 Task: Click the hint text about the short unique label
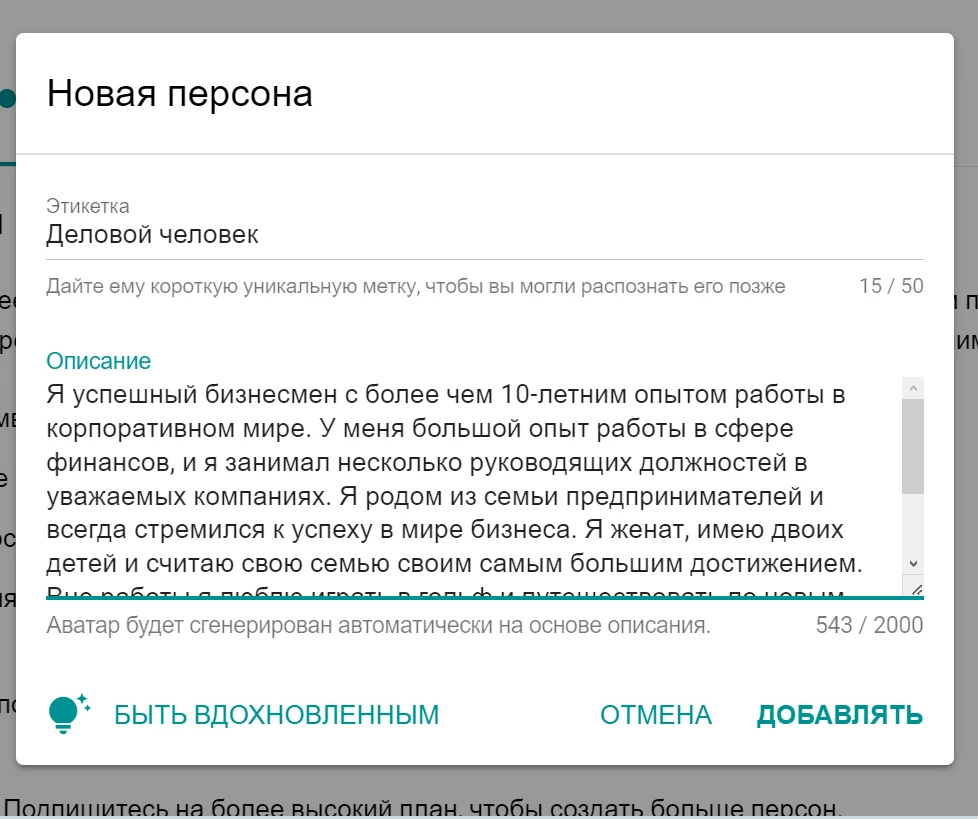click(415, 286)
